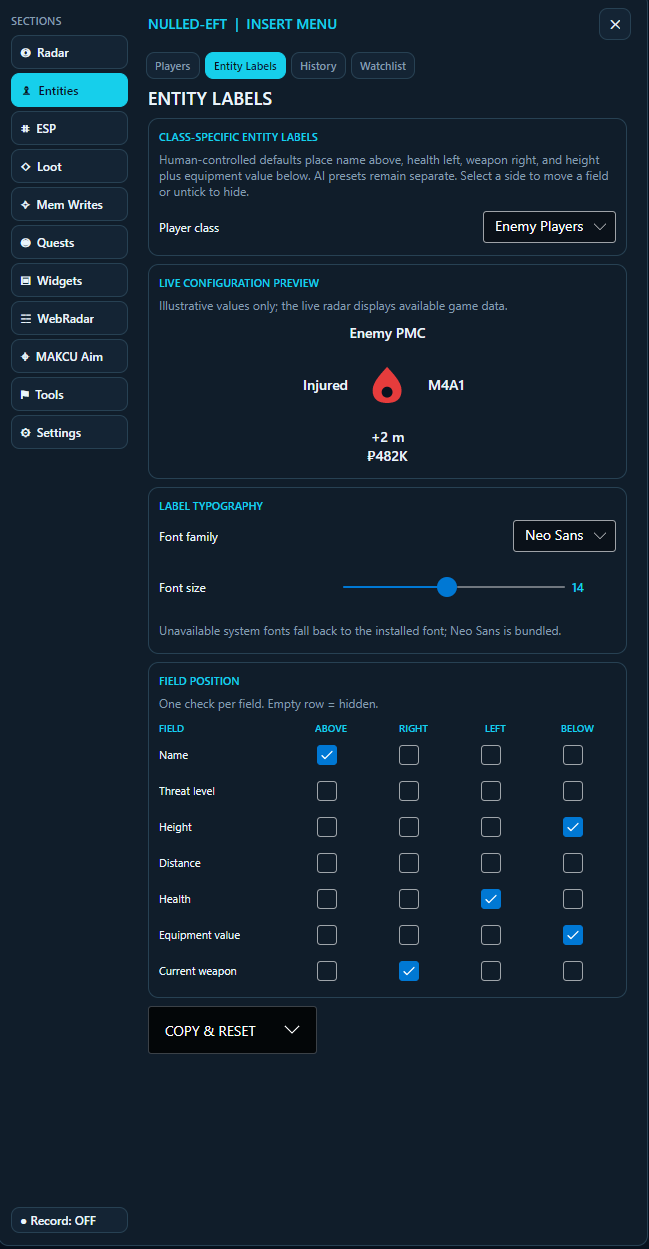This screenshot has height=1249, width=649.
Task: Click the ₽482K equipment value text
Action: (387, 456)
